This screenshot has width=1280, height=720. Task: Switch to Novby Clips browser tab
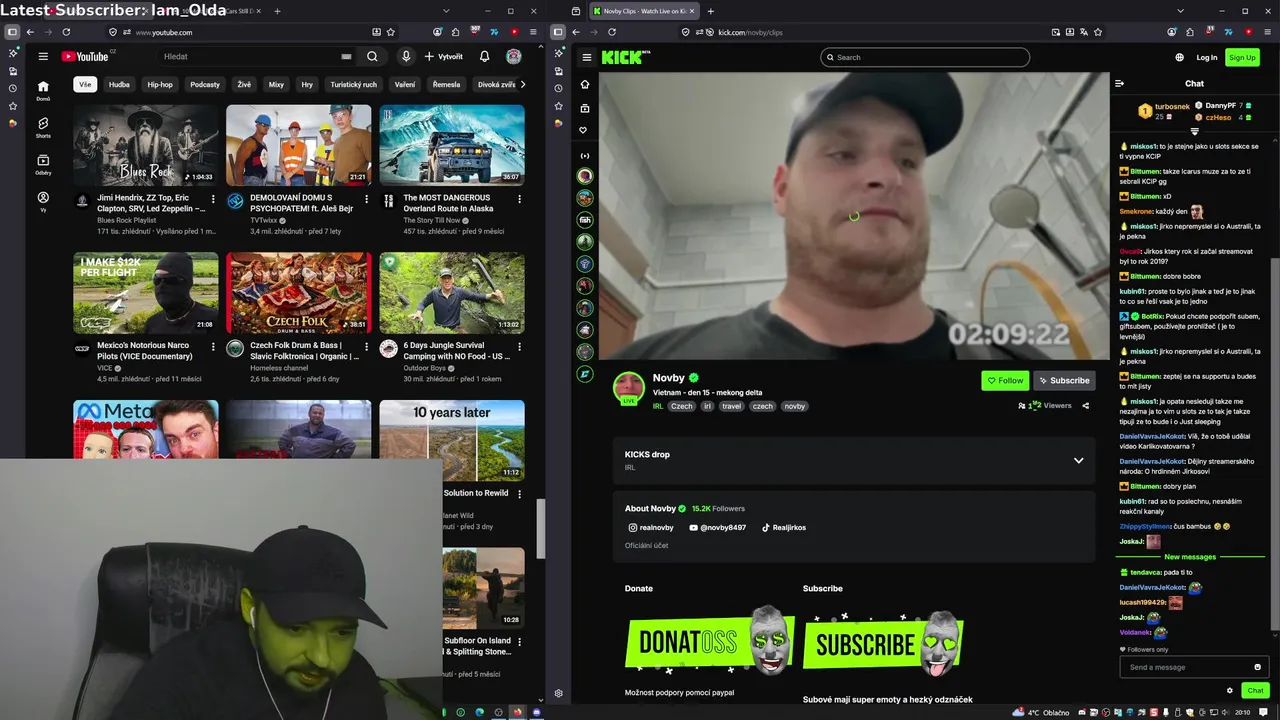(x=644, y=11)
